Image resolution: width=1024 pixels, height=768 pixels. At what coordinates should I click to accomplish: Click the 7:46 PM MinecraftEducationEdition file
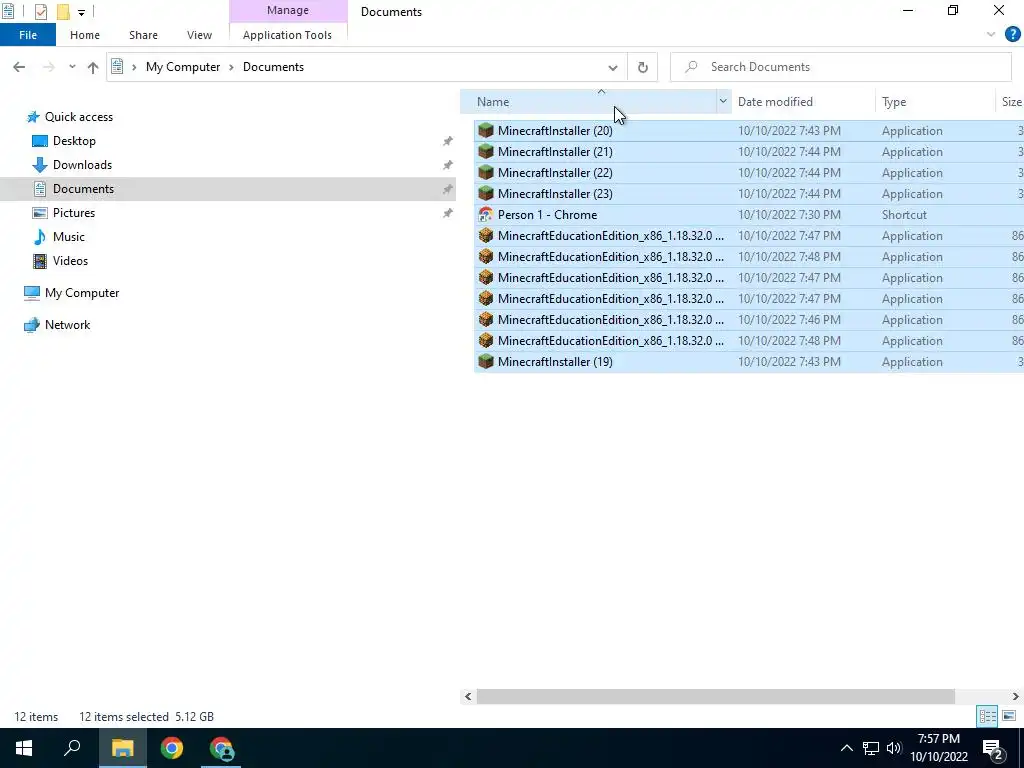point(748,319)
